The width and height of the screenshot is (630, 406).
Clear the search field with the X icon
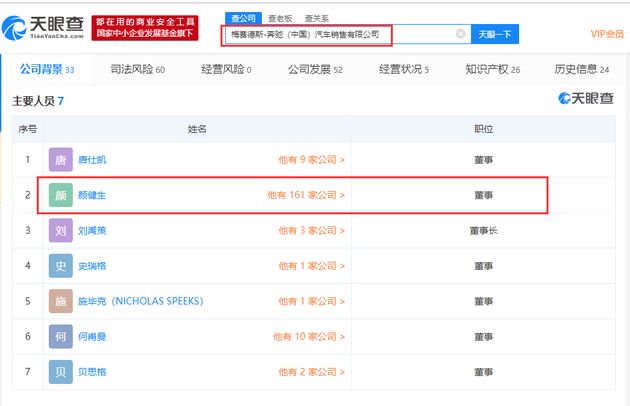pos(460,34)
